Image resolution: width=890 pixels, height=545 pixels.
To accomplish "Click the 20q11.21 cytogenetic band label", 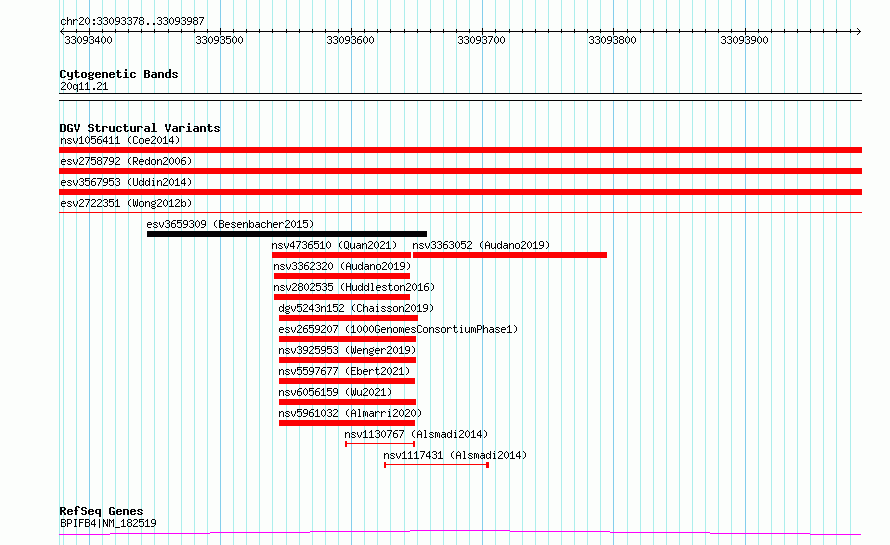I will tap(84, 86).
